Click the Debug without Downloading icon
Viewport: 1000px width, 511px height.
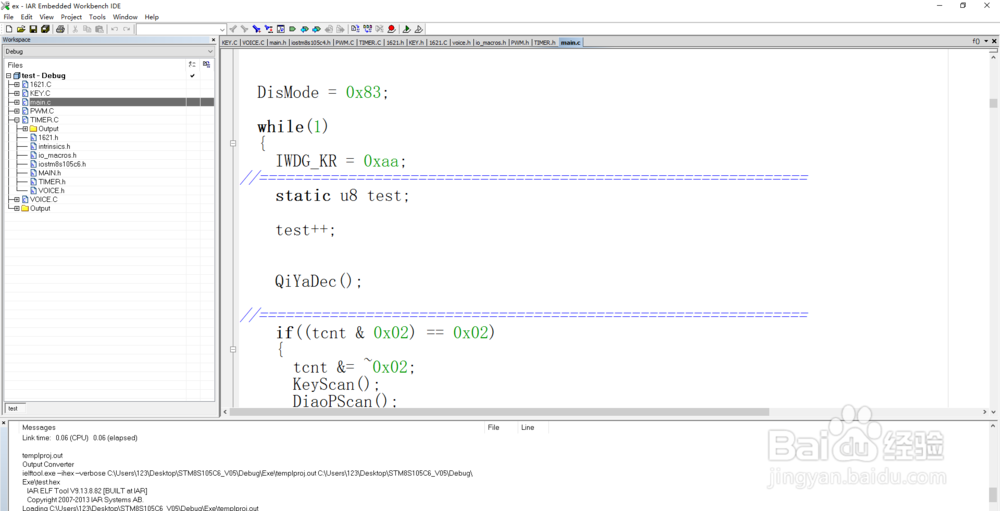pyautogui.click(x=418, y=29)
